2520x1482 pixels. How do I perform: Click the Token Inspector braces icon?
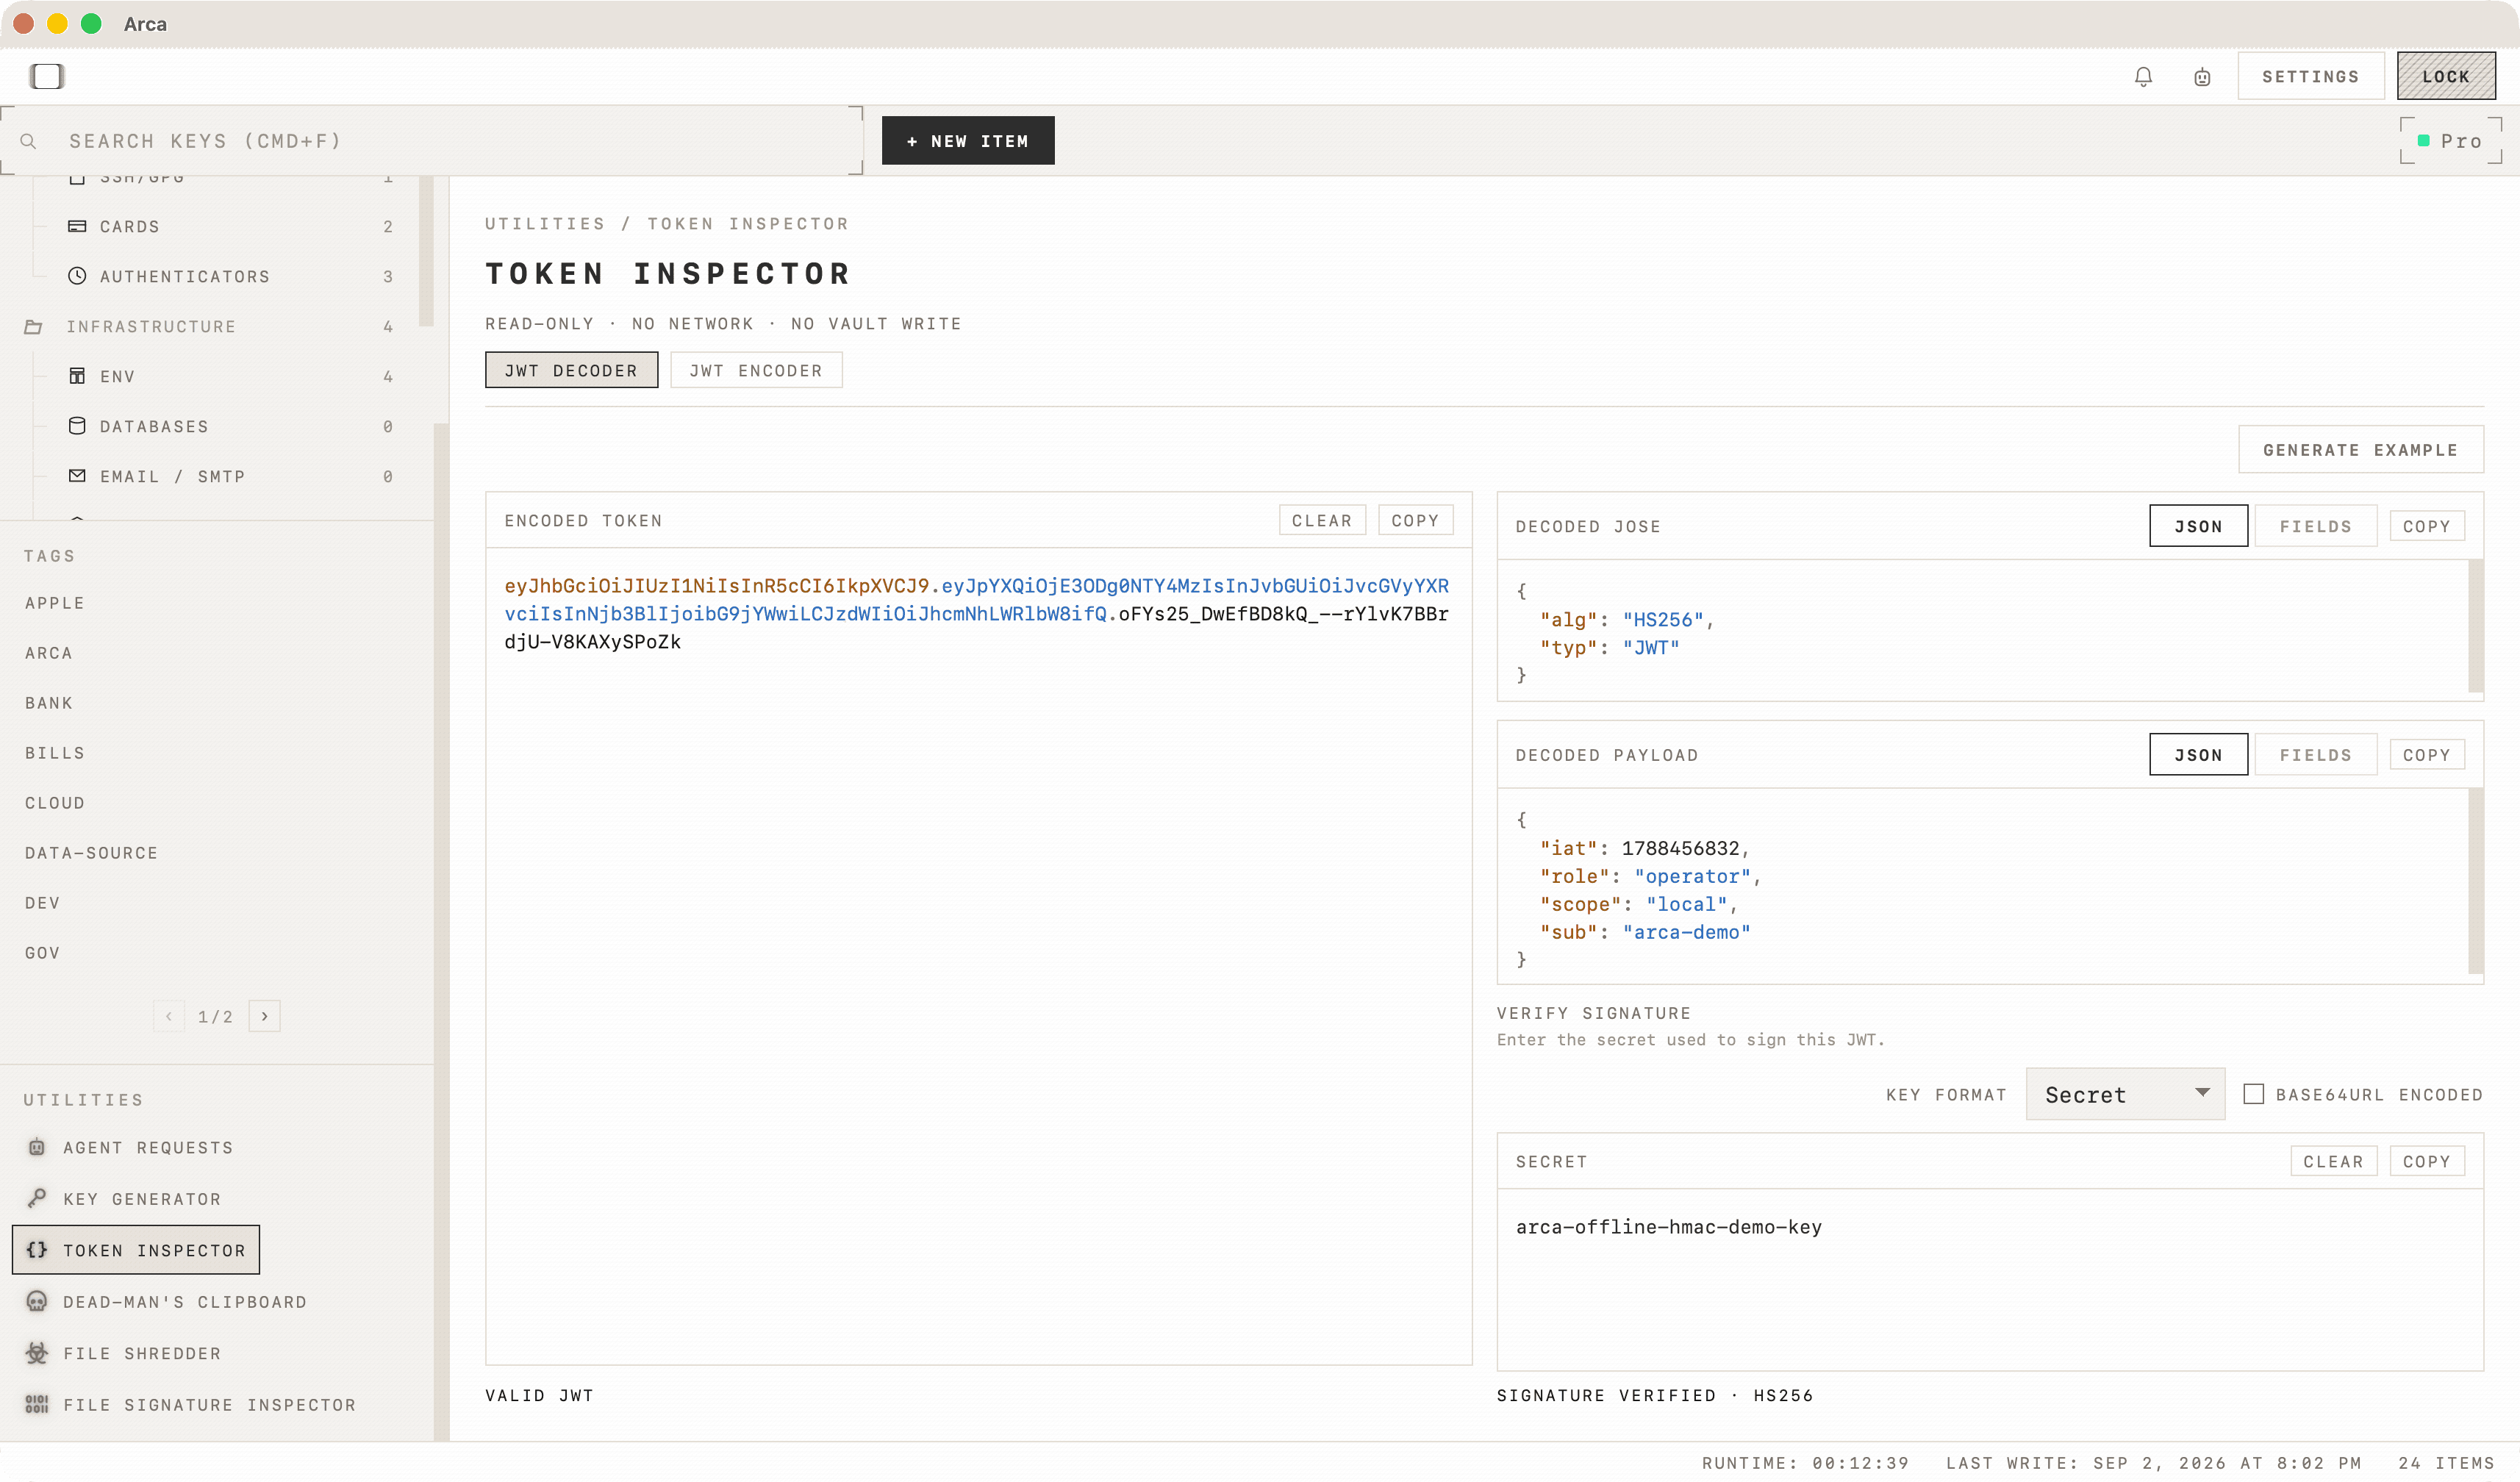coord(37,1250)
